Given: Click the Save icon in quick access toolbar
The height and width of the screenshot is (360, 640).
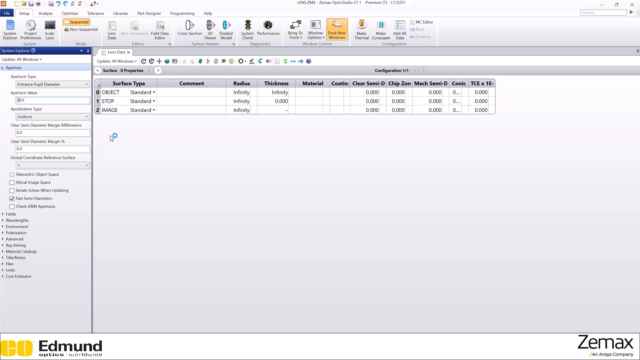Looking at the screenshot, I should [x=31, y=4].
